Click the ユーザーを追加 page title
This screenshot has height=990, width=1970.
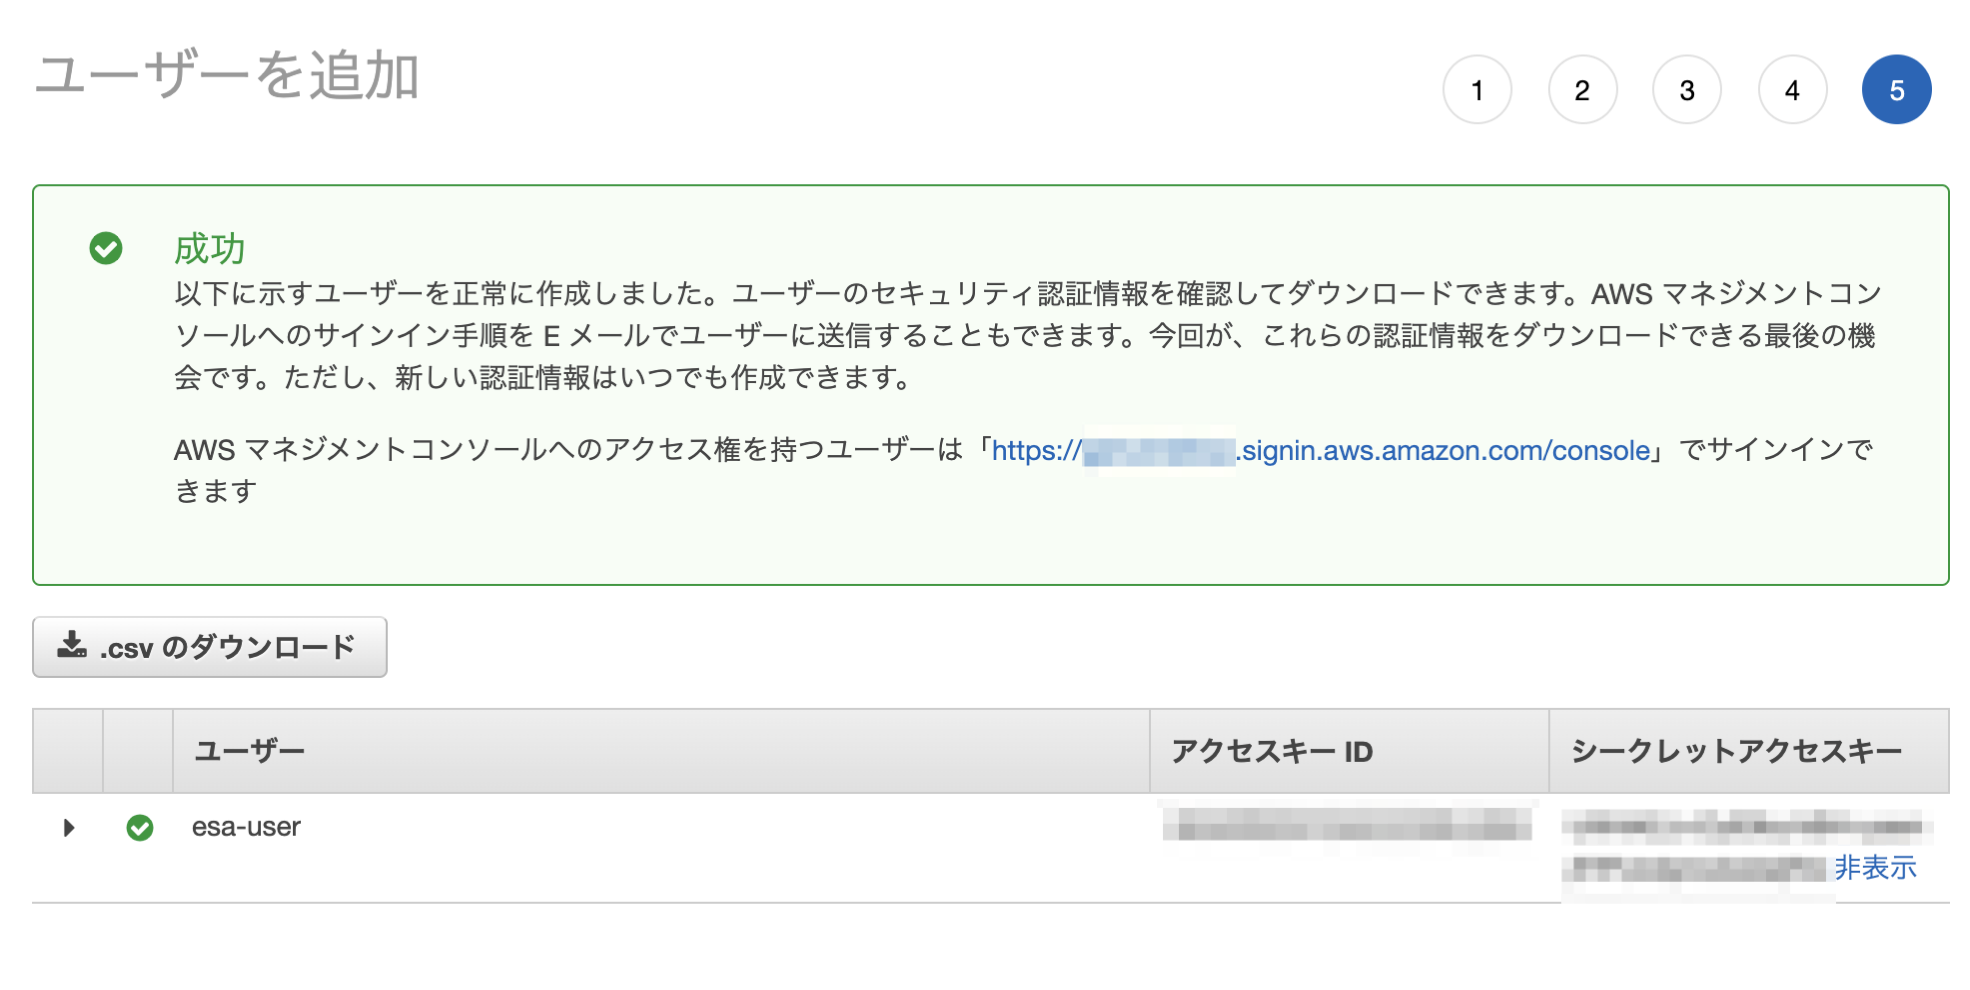point(227,75)
